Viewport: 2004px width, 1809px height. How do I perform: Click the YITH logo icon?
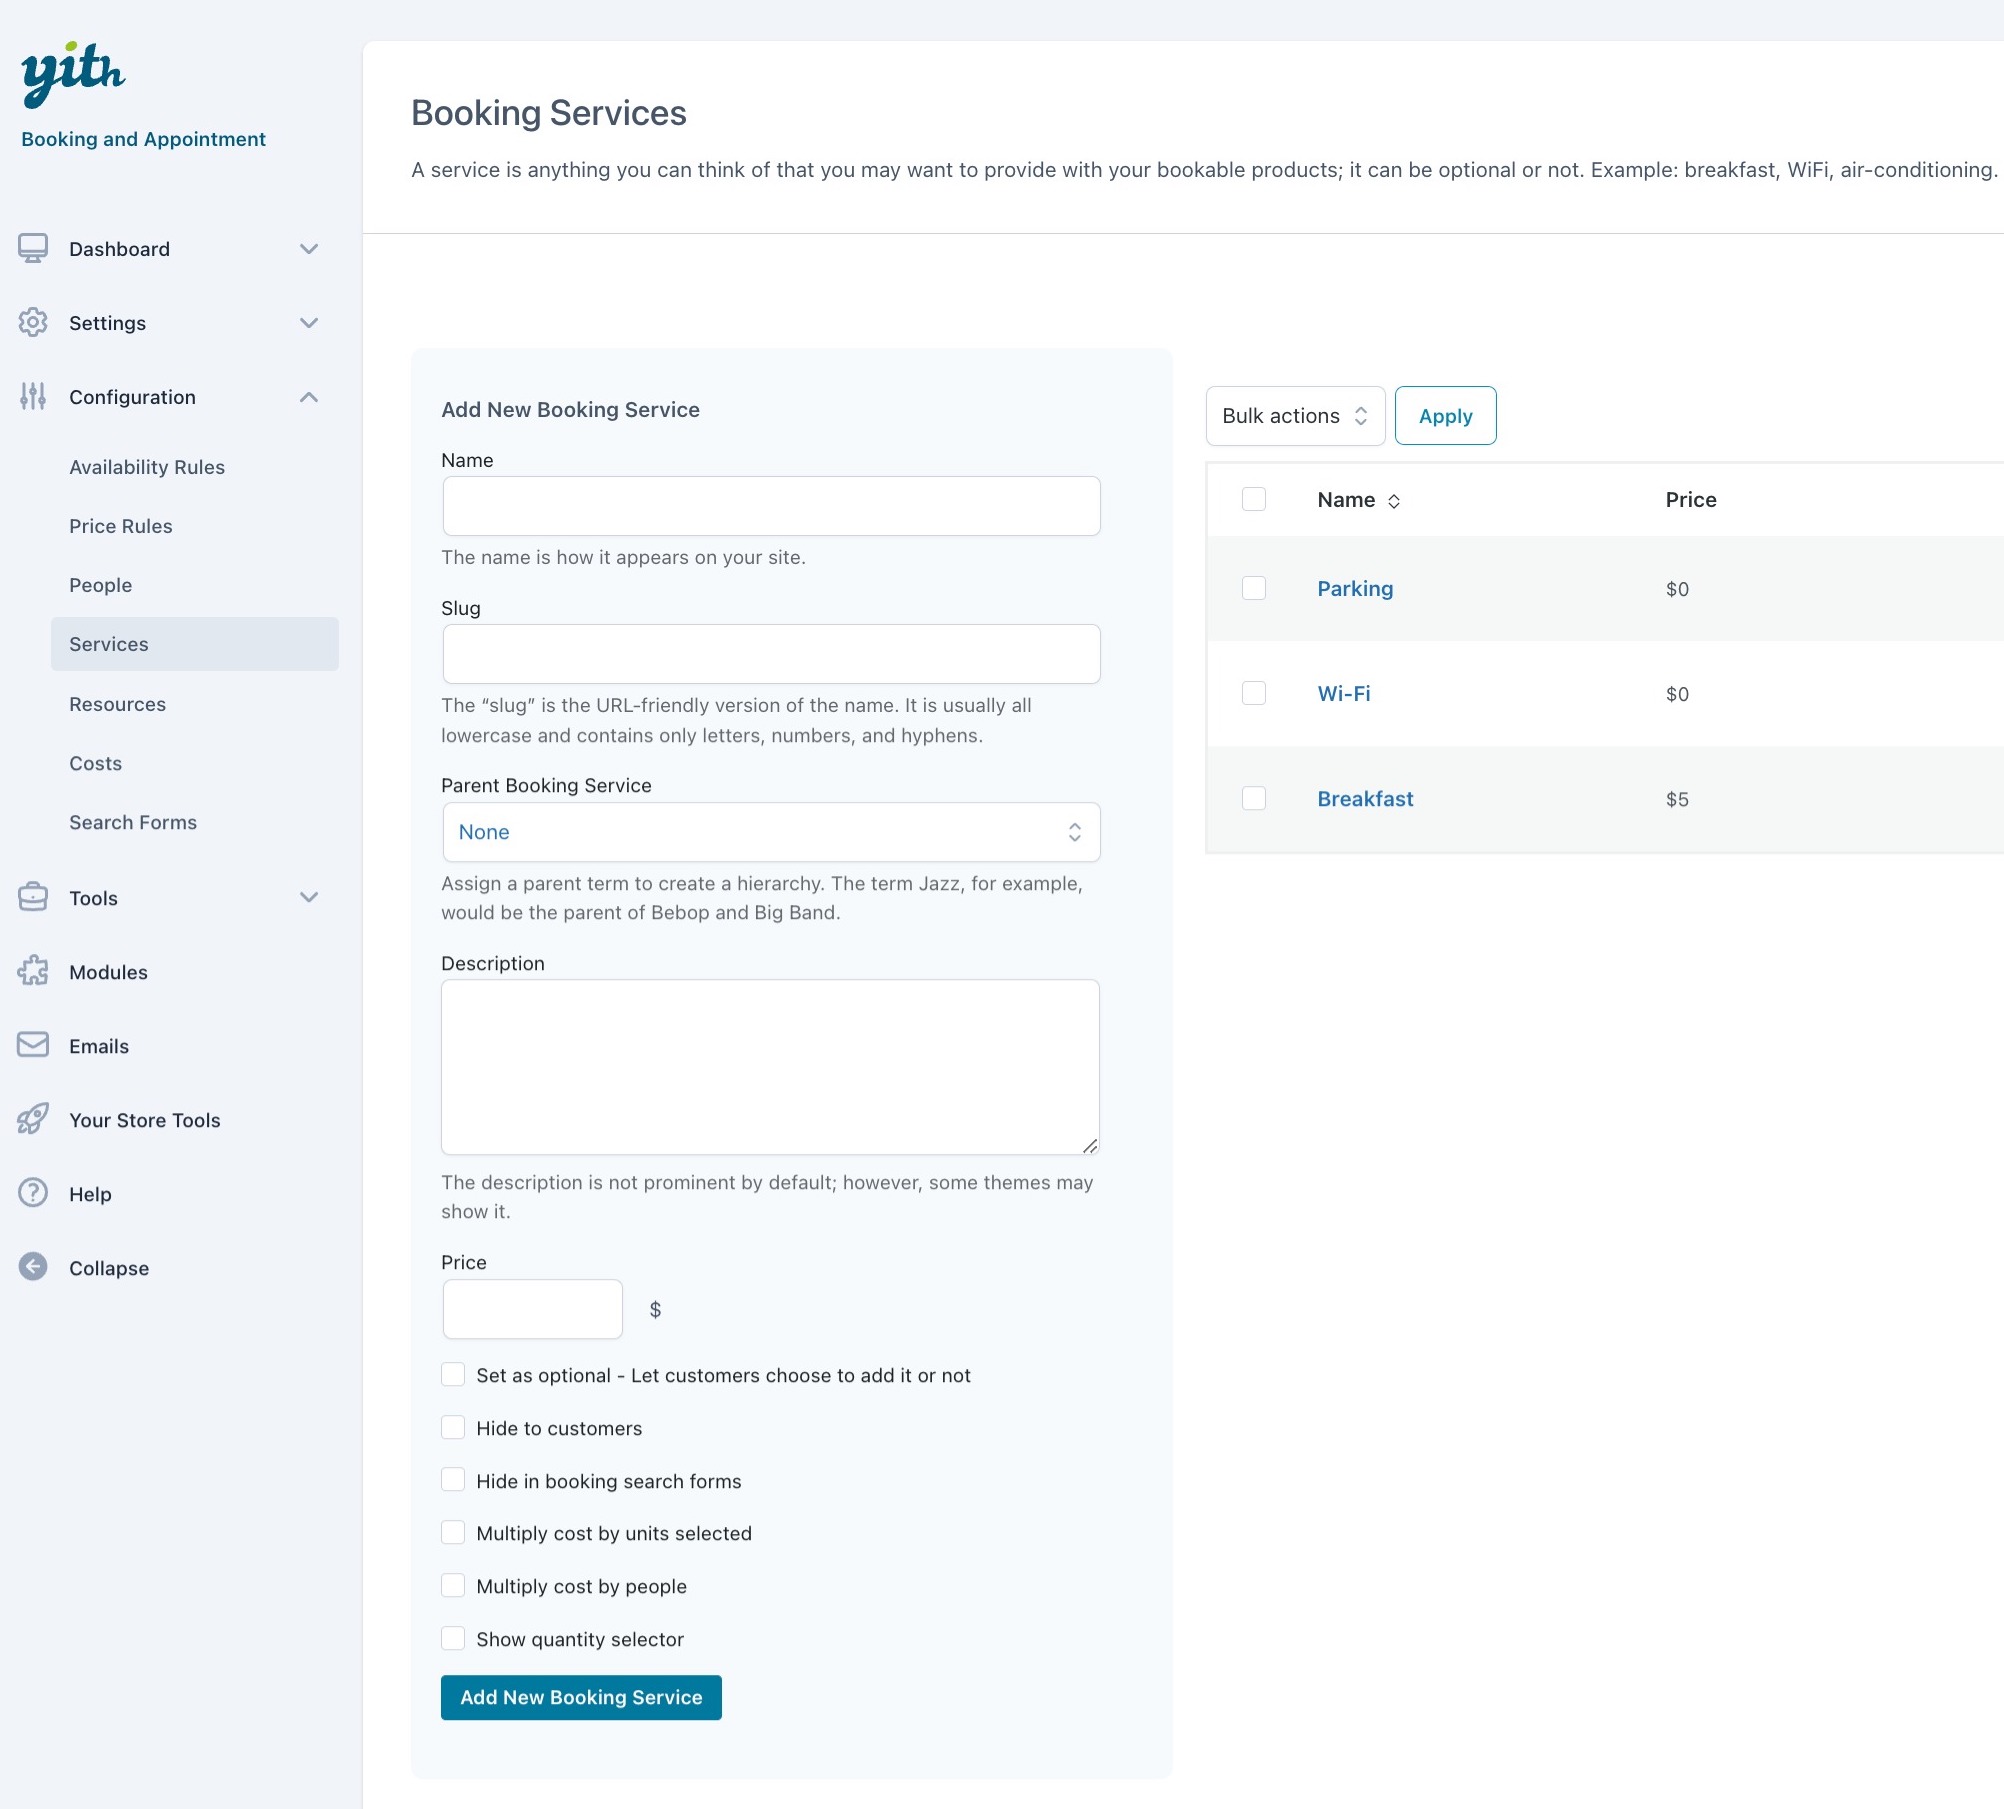pos(73,74)
